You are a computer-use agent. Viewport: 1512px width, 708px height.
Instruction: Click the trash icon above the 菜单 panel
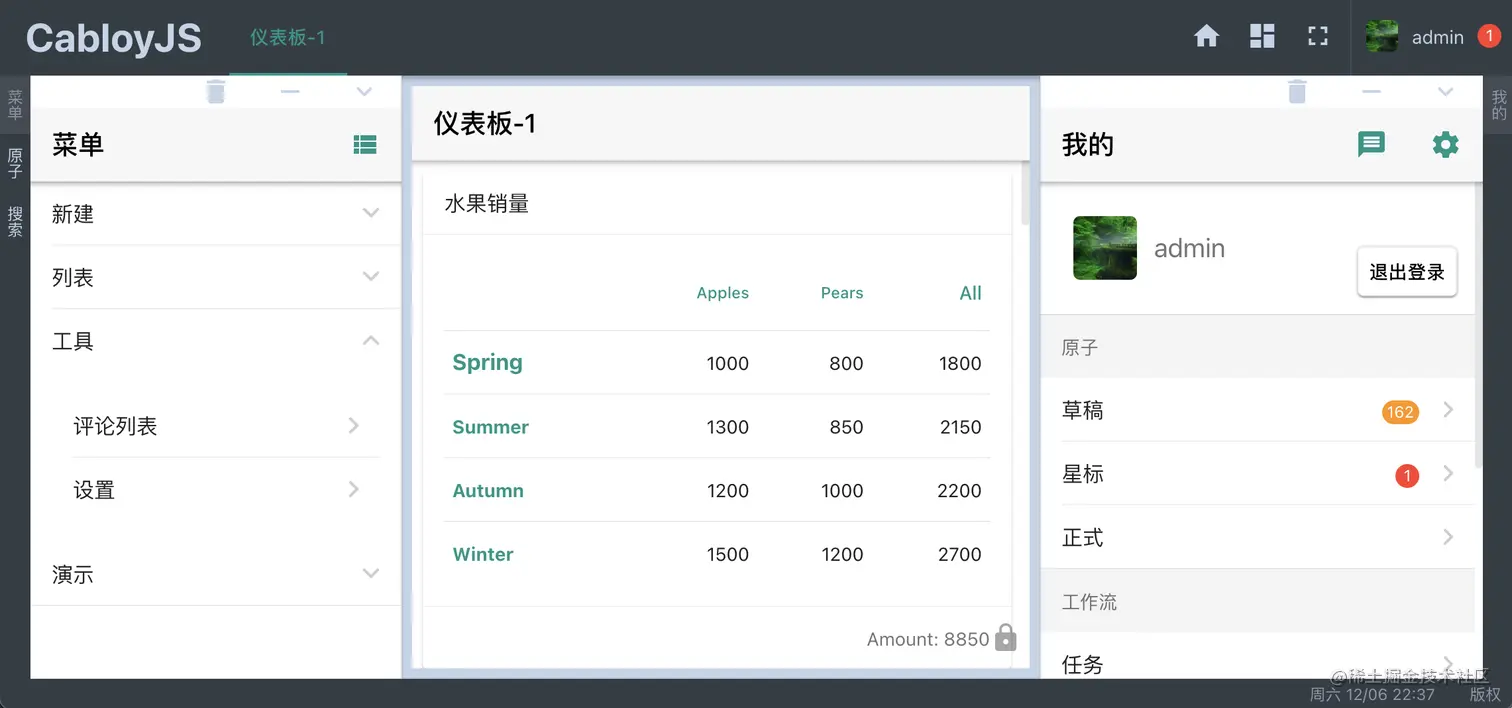click(x=216, y=92)
